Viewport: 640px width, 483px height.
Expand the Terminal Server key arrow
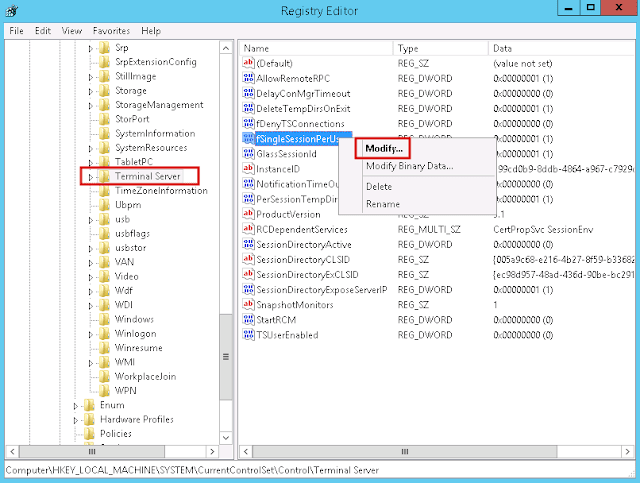pos(91,177)
